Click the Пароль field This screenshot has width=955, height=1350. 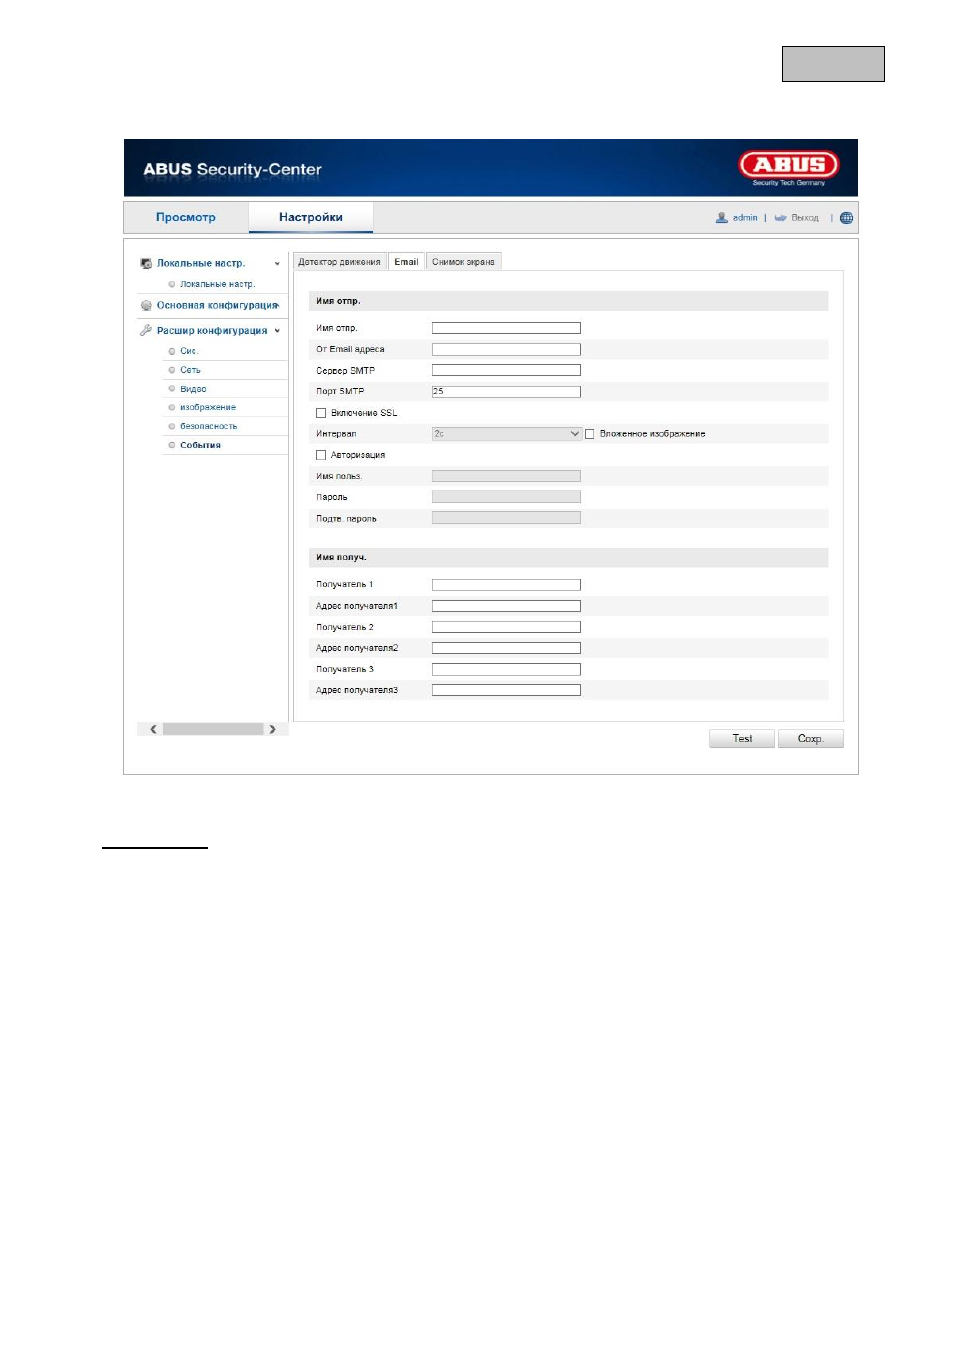[x=506, y=497]
